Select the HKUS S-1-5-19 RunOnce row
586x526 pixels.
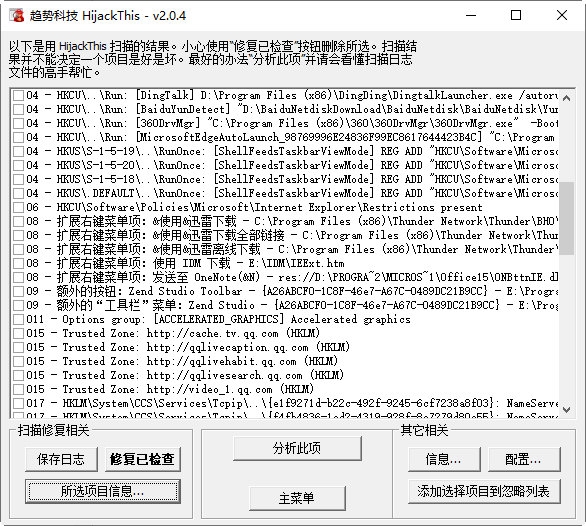286,151
